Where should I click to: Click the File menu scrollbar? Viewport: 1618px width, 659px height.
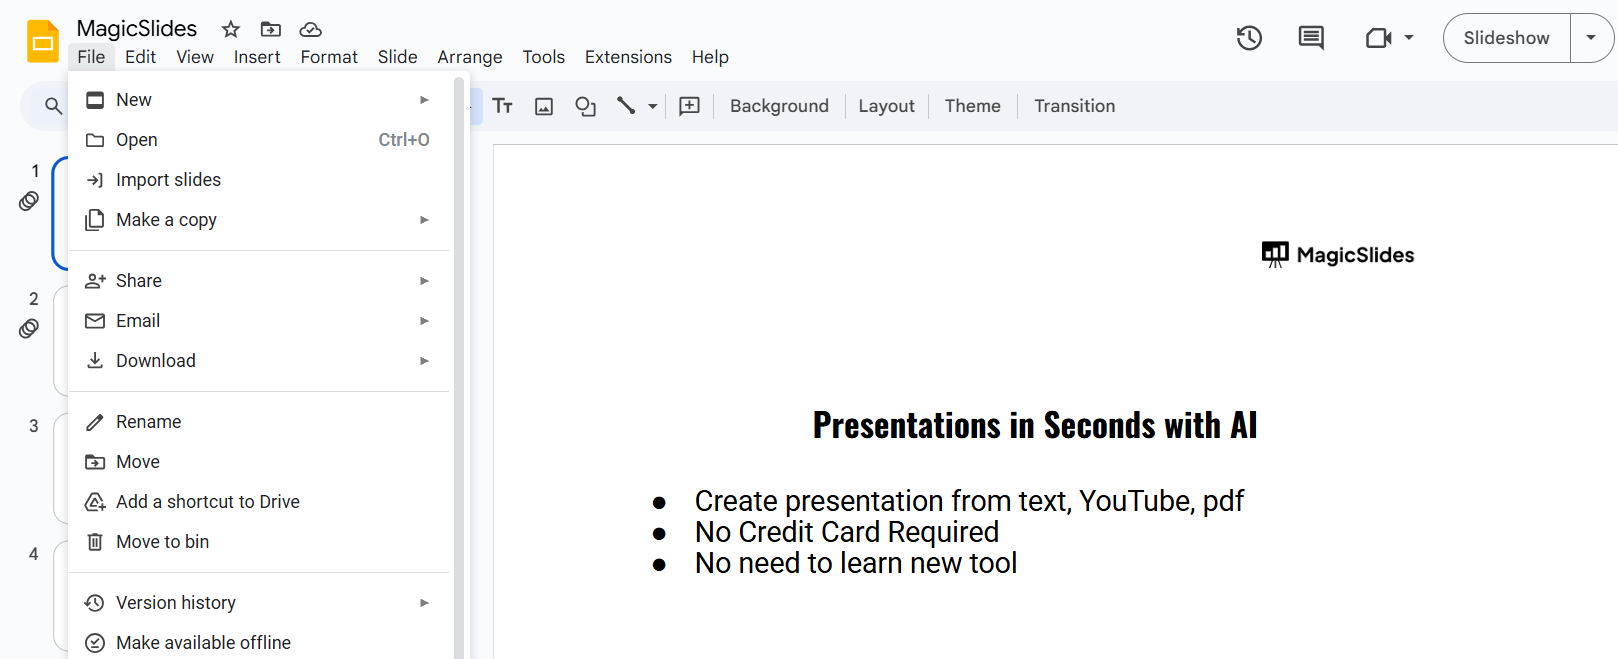(460, 367)
